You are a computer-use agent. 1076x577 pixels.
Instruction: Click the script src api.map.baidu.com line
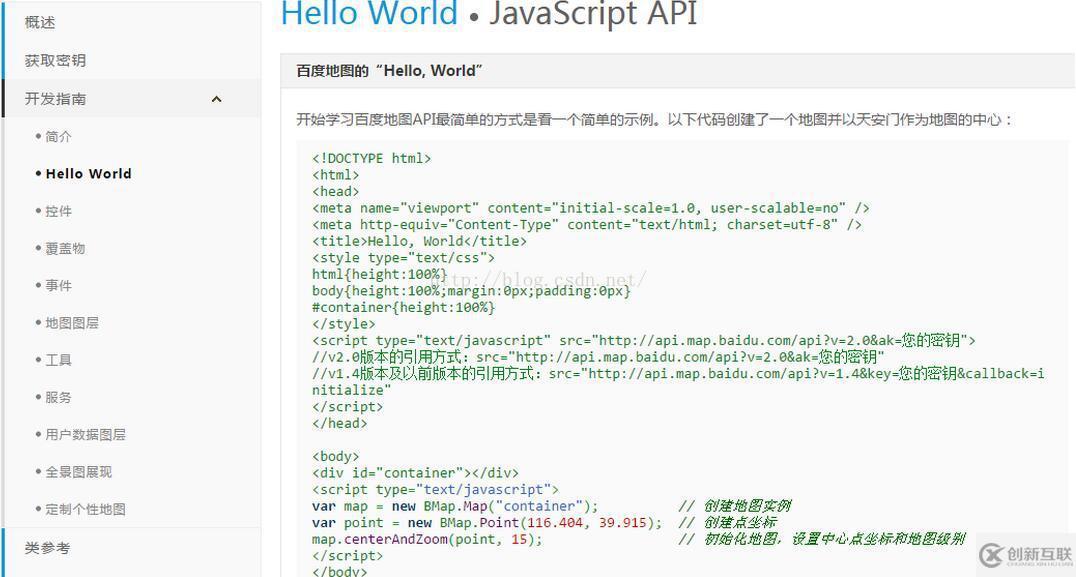coord(644,340)
